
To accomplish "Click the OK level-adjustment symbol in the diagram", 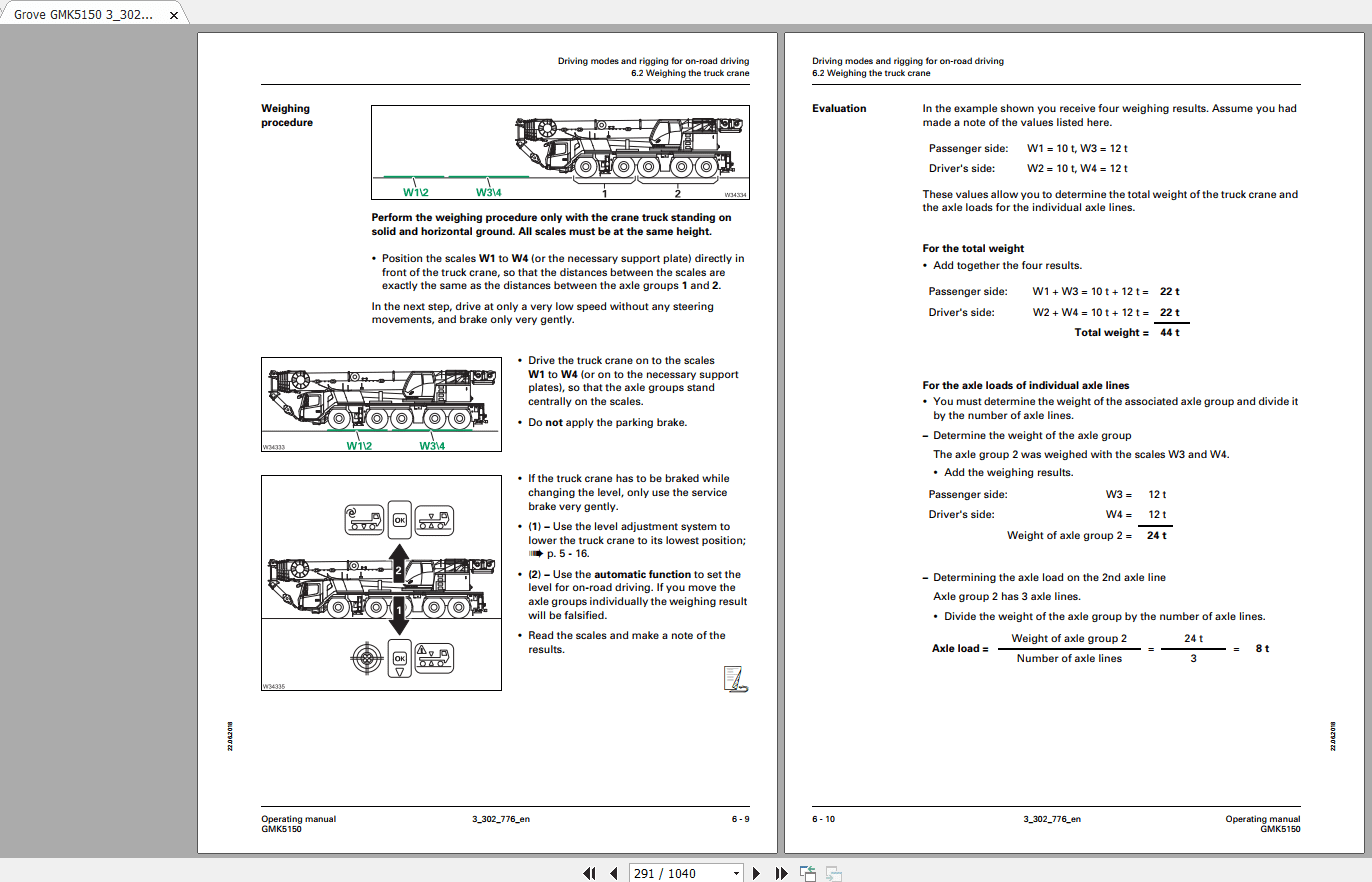I will (x=399, y=520).
